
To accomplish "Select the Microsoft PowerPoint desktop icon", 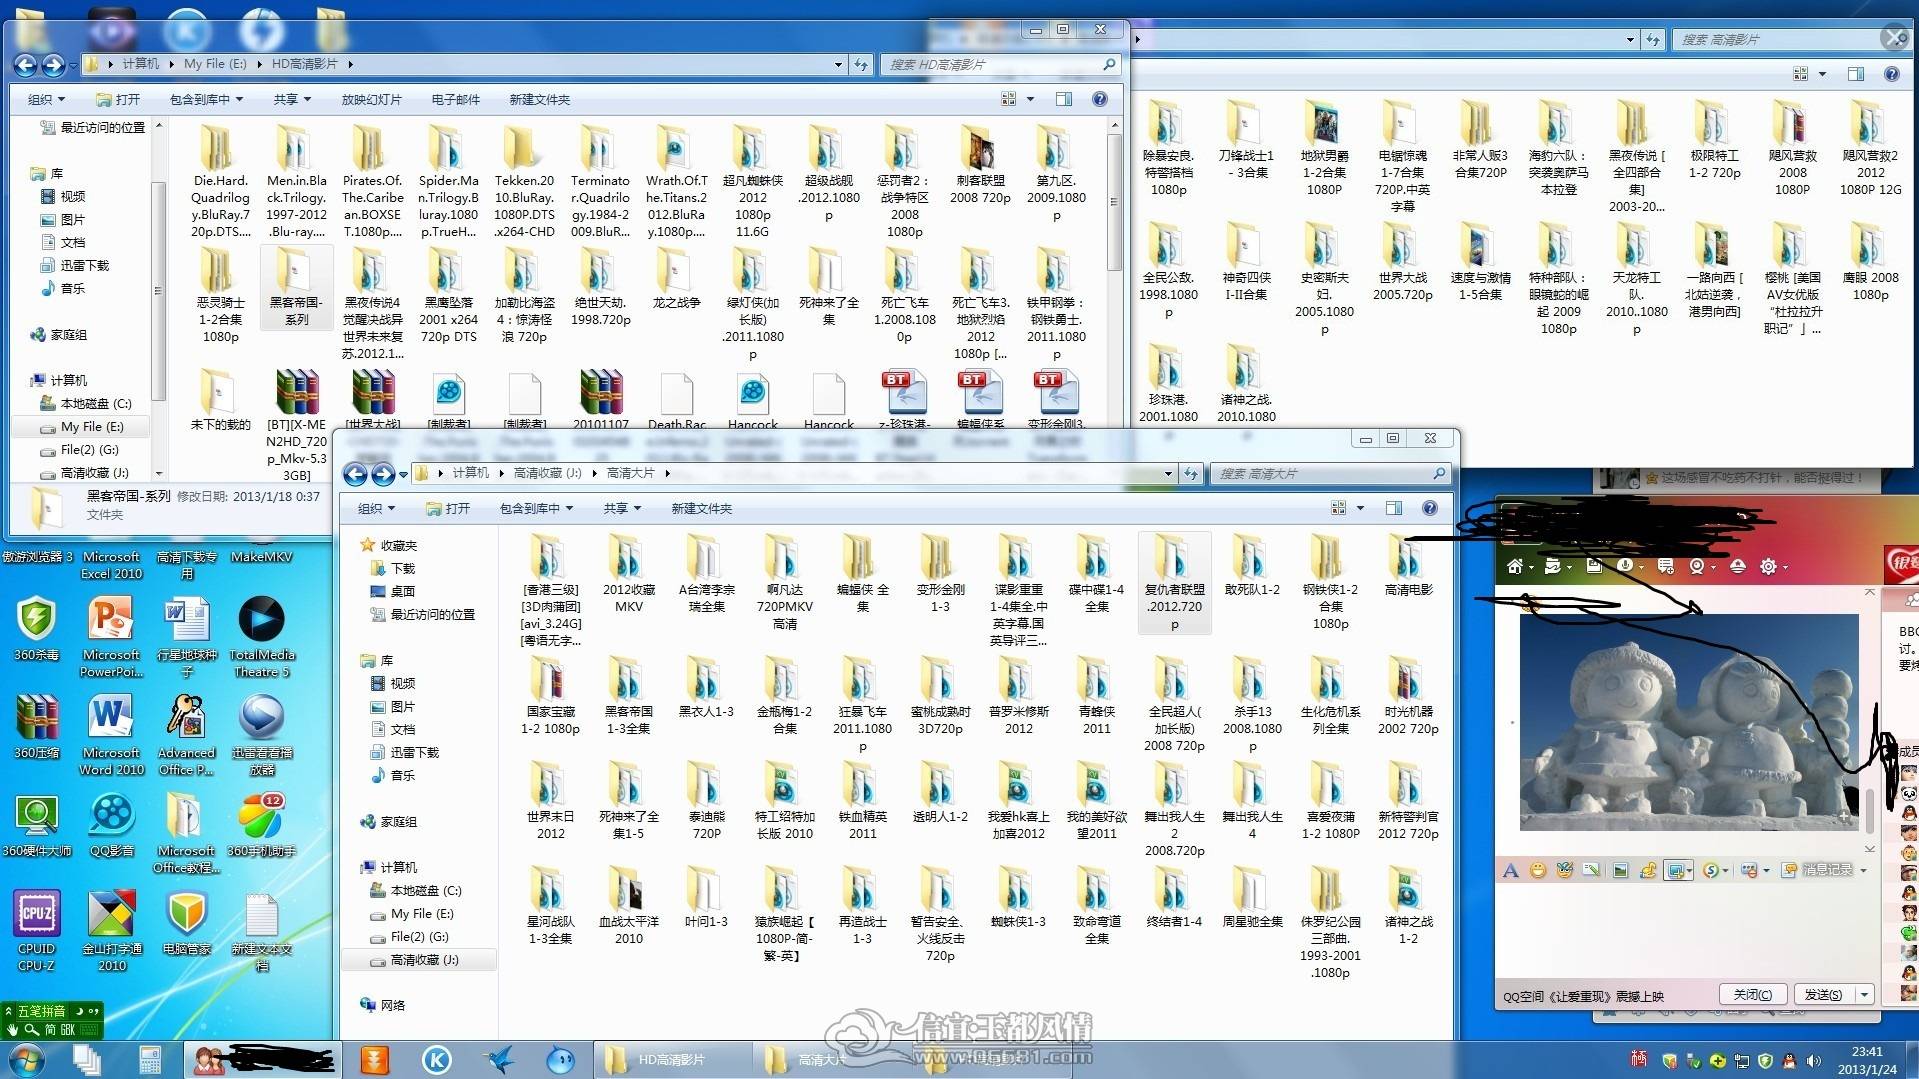I will pyautogui.click(x=111, y=636).
